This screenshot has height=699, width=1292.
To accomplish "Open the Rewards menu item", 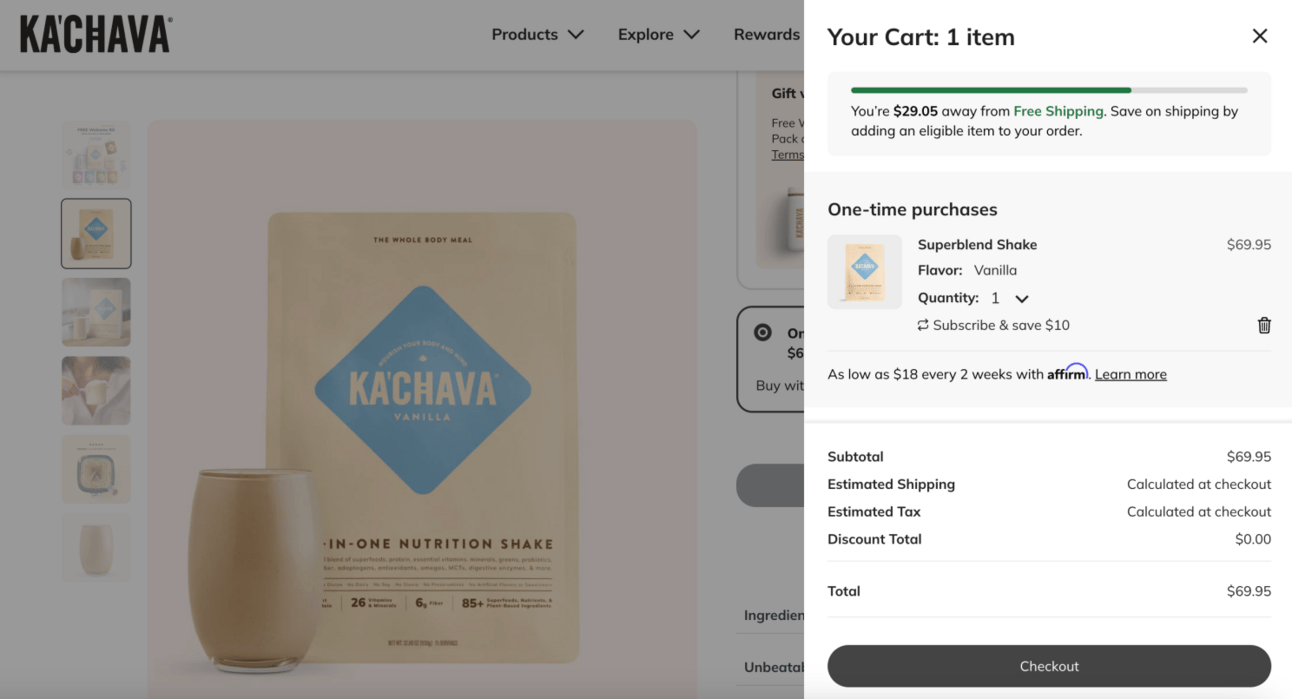I will click(x=767, y=34).
